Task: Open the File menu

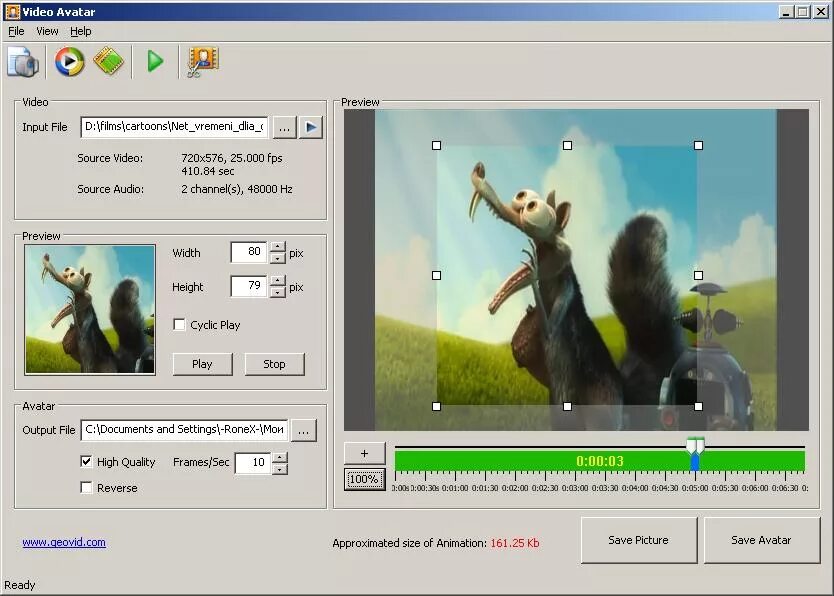Action: tap(16, 31)
